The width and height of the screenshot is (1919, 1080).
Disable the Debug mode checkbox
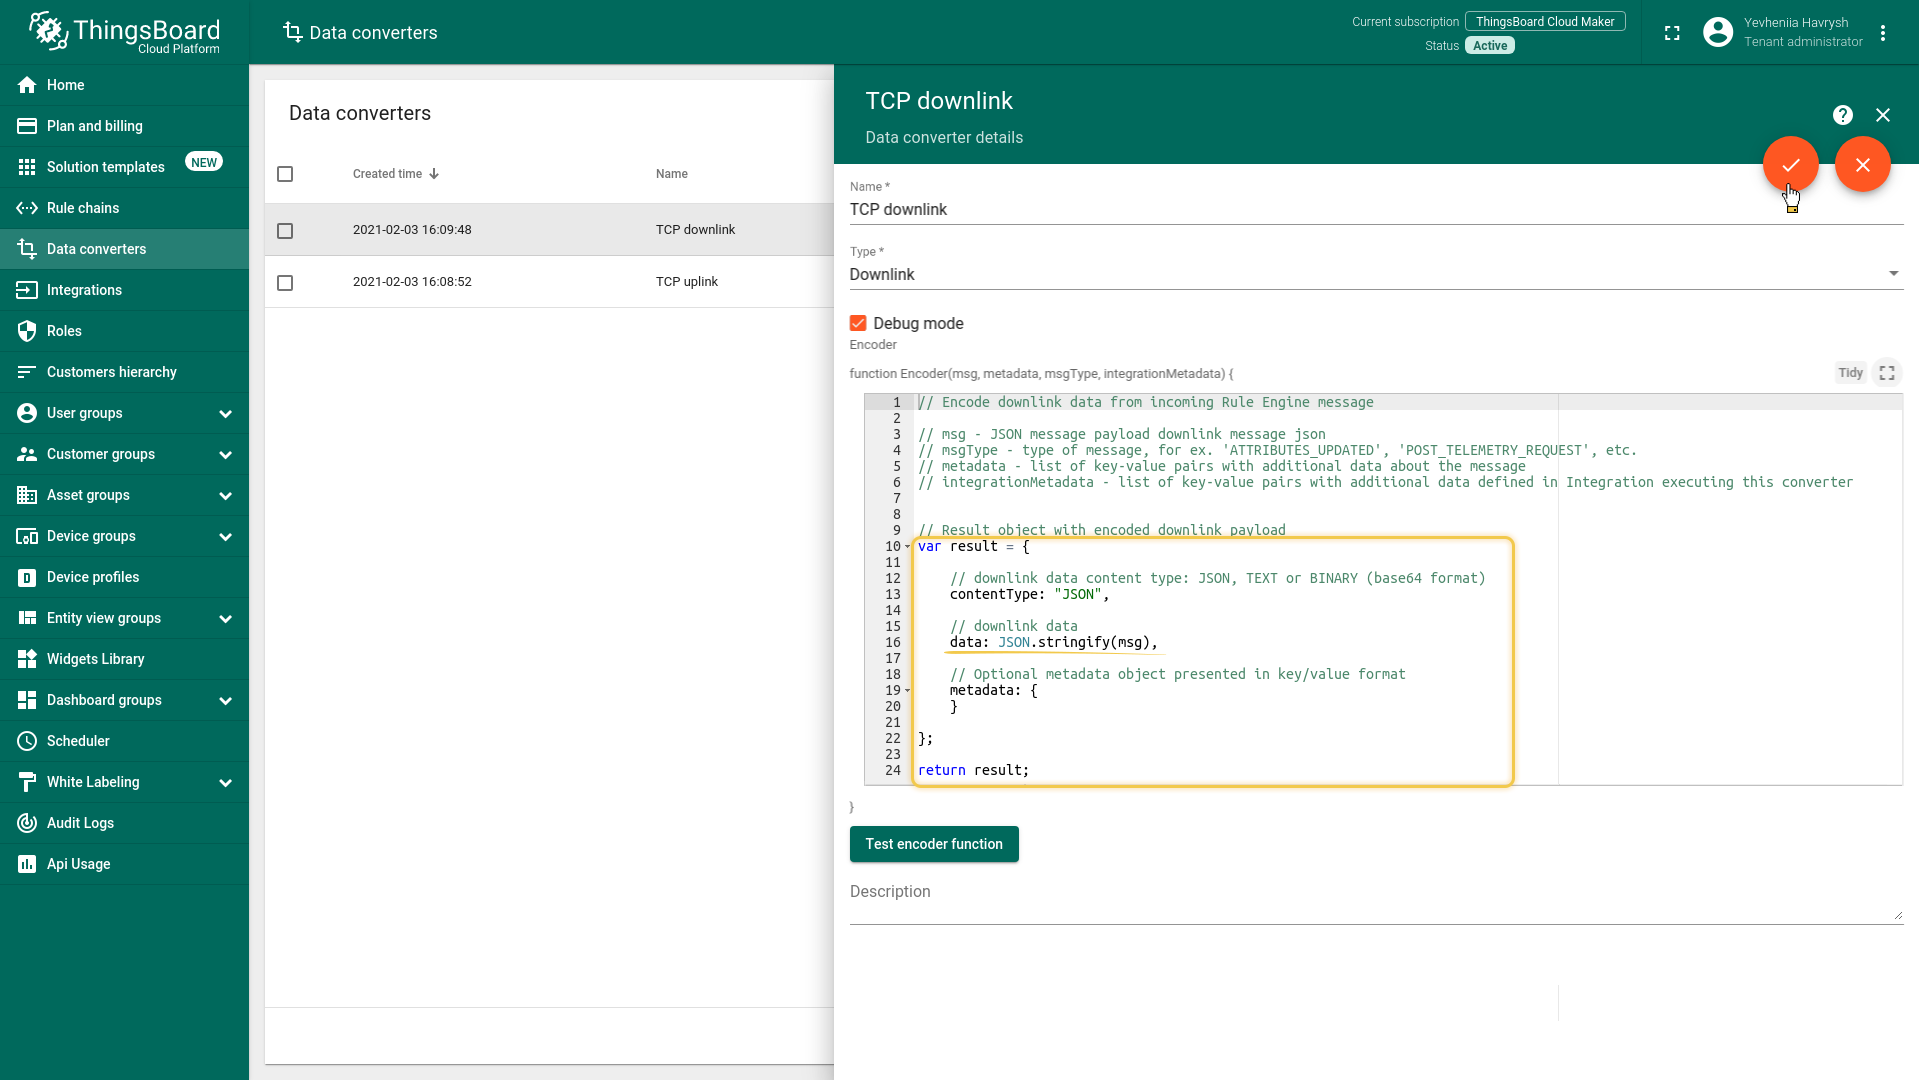(858, 323)
